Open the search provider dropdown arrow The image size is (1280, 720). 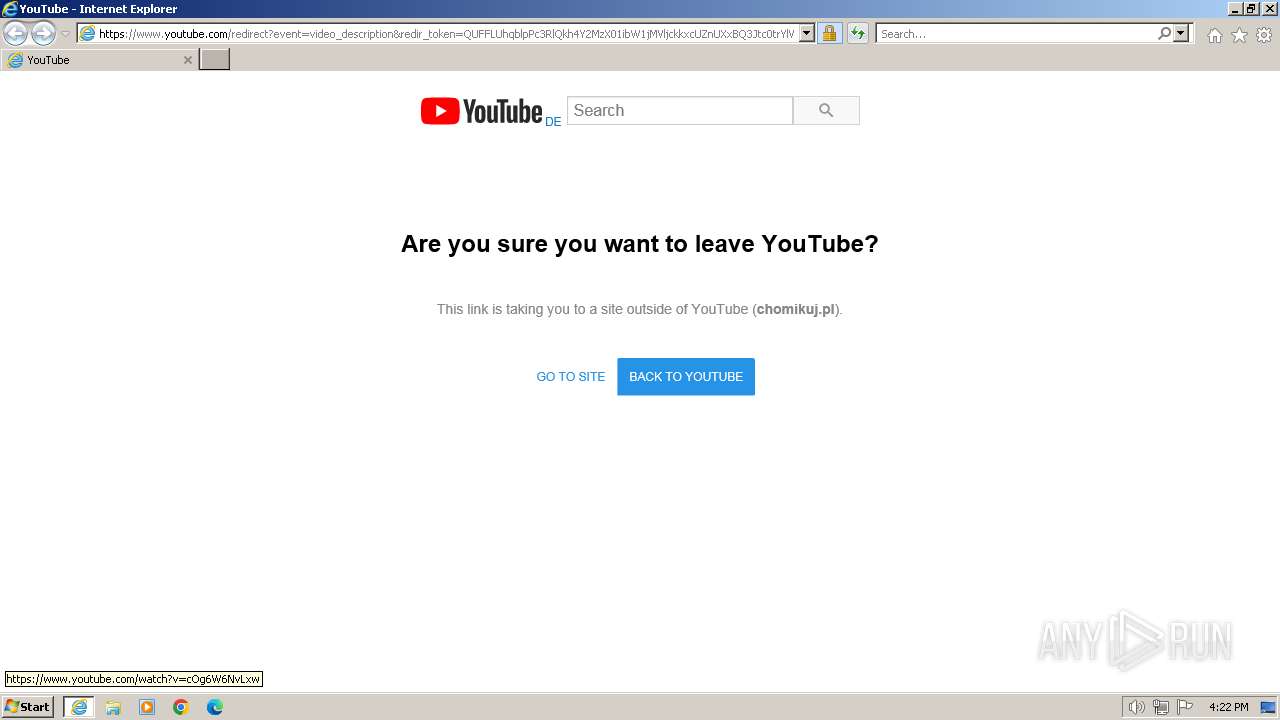1181,34
